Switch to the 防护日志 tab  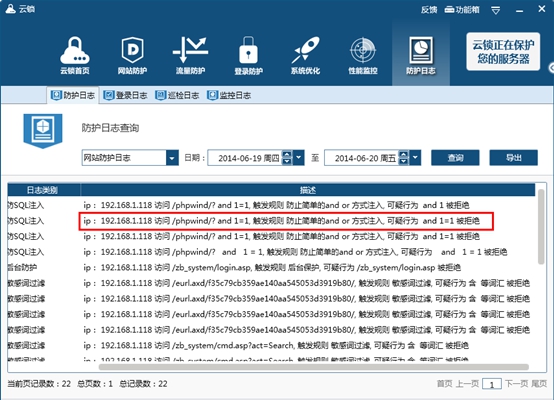73,95
